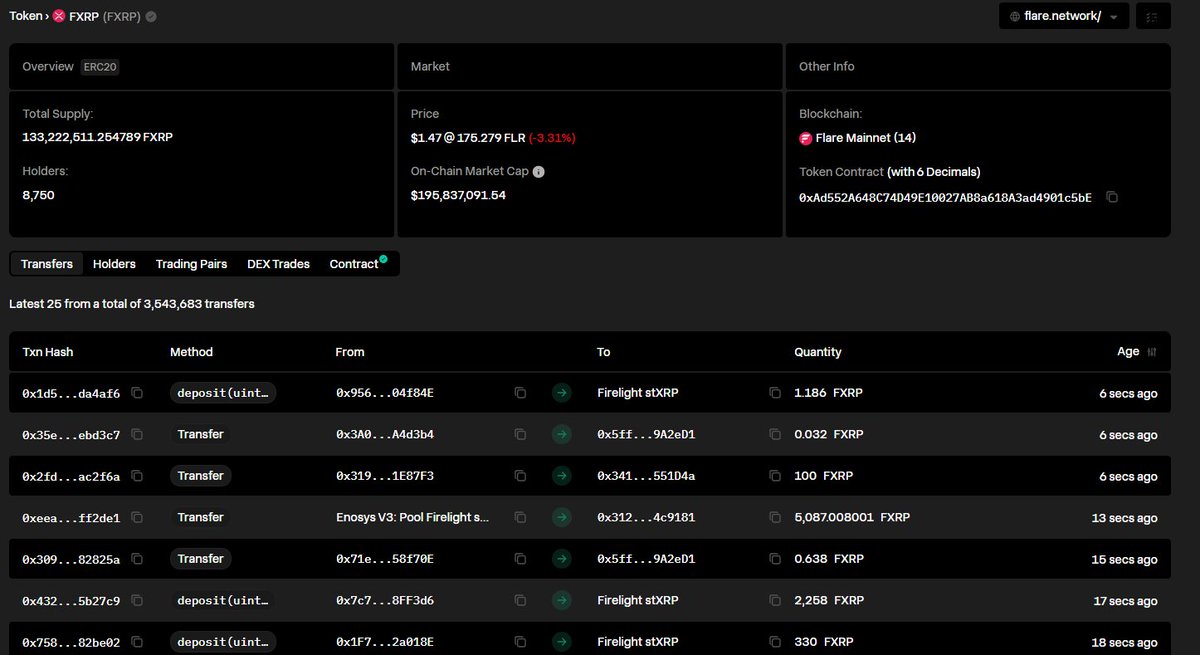Viewport: 1200px width, 655px height.
Task: Copy txn hash 0x2fd...ac2f6a
Action: (137, 476)
